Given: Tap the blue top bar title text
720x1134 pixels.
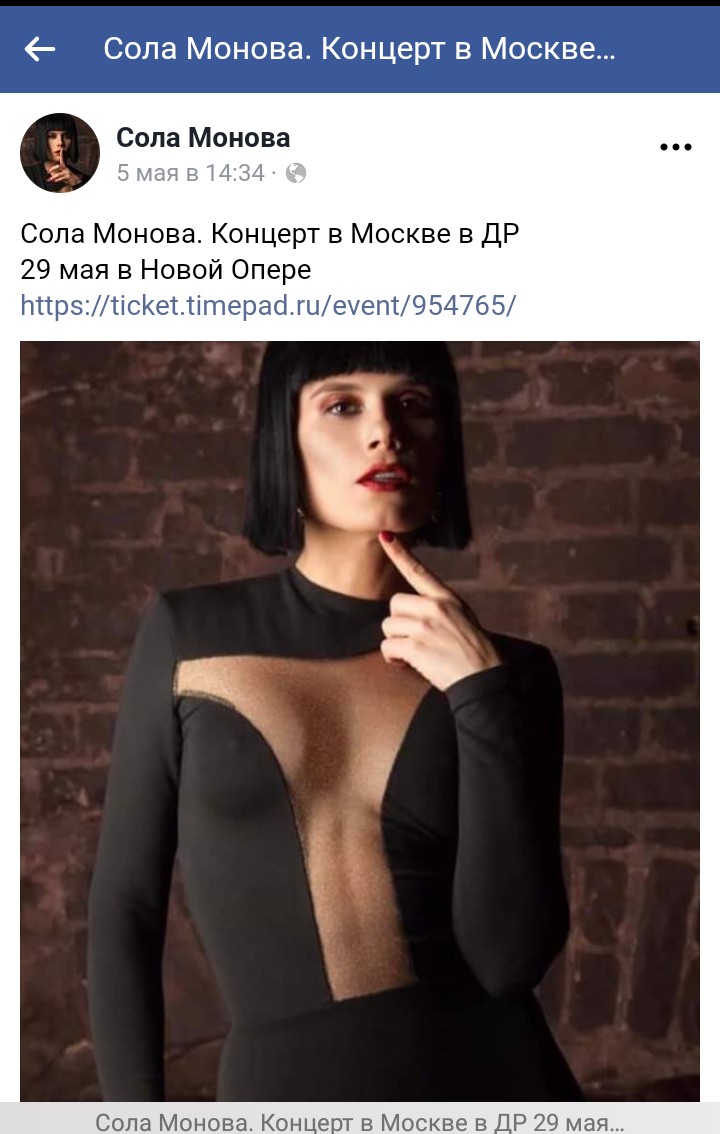Looking at the screenshot, I should pos(359,49).
